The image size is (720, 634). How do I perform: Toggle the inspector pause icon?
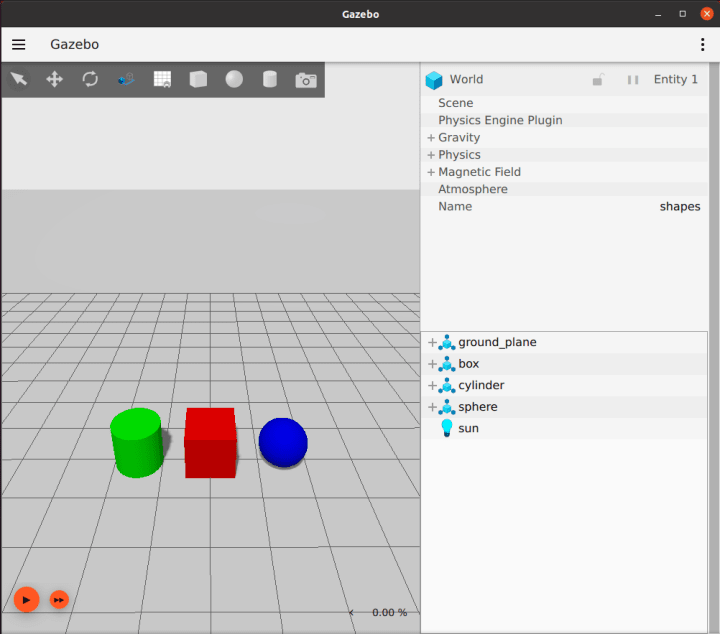633,80
